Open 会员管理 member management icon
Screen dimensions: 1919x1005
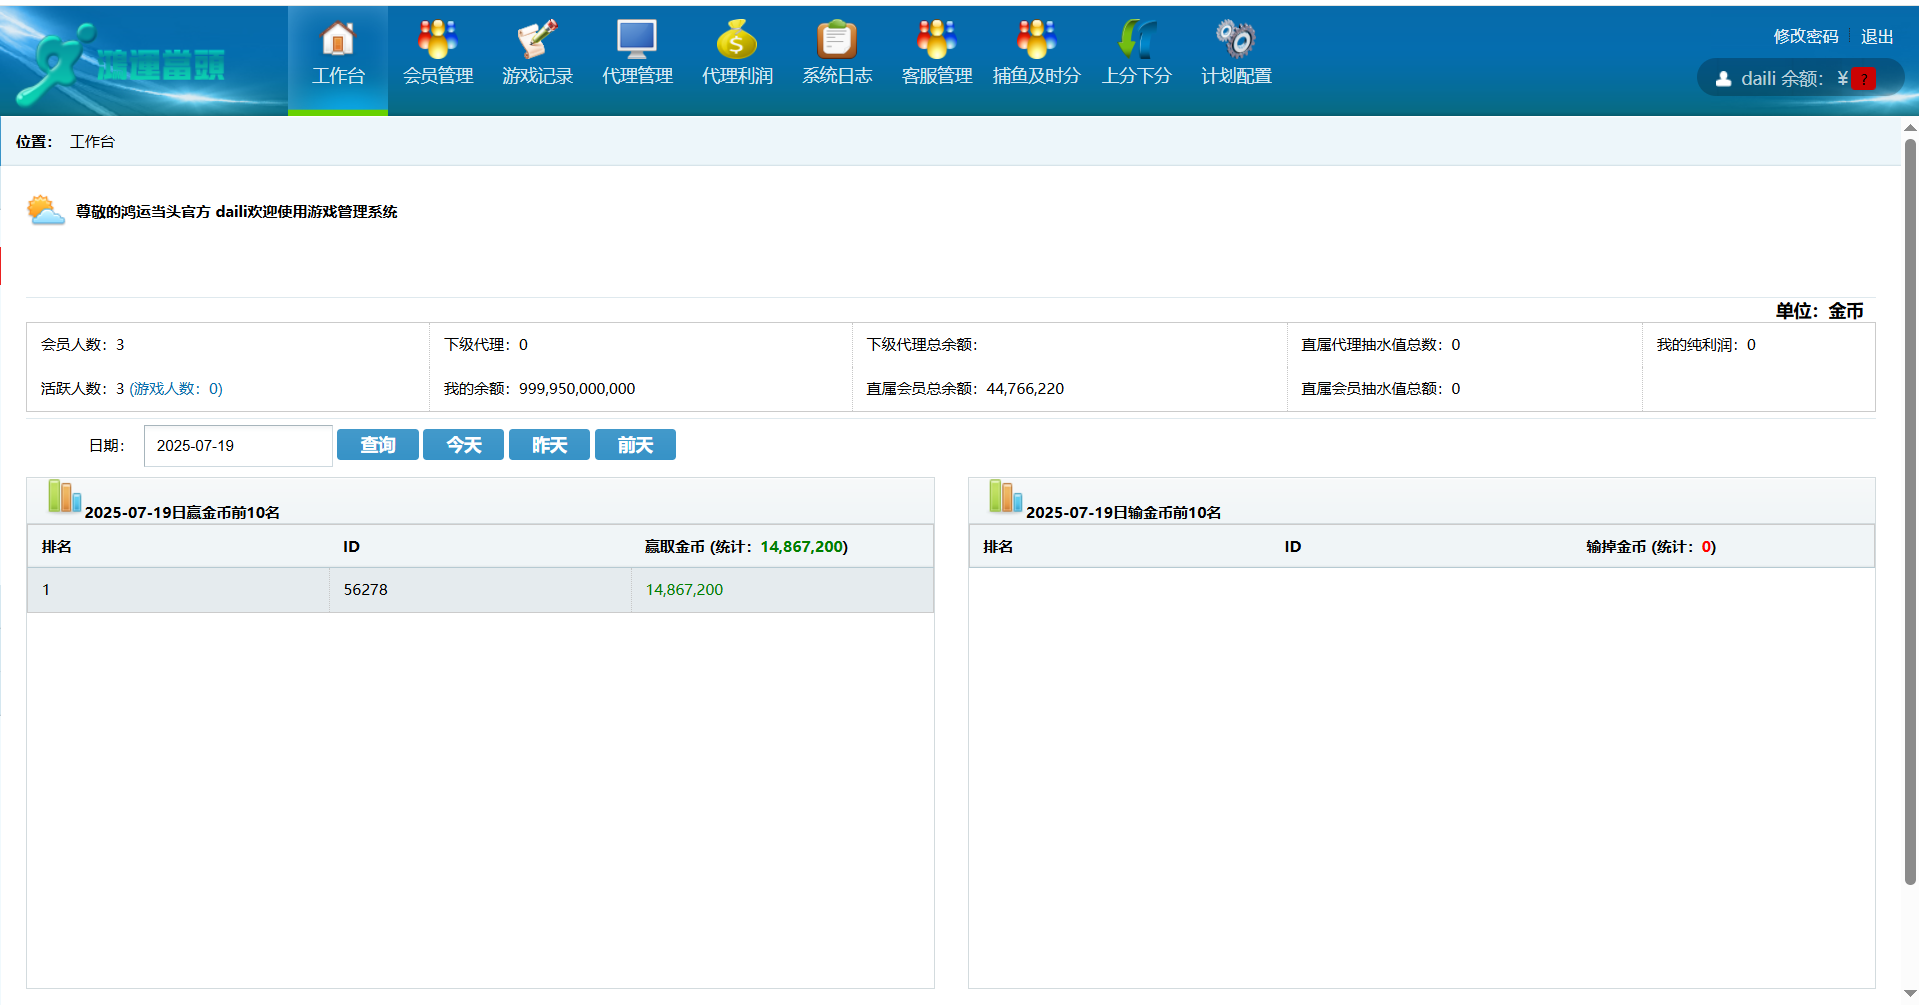point(438,41)
